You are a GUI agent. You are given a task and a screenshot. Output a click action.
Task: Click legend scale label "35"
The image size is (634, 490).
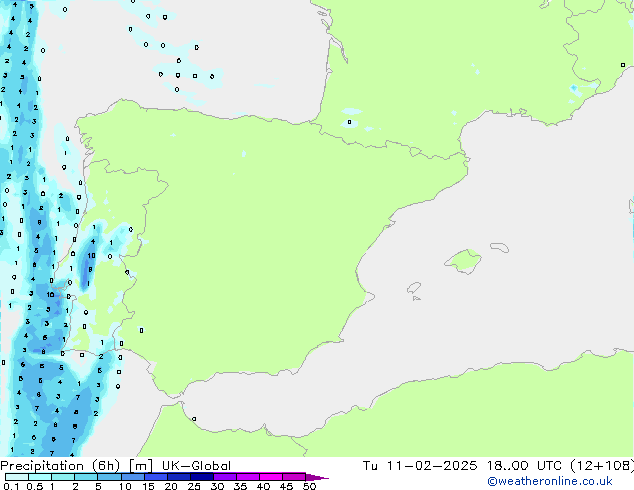pos(240,486)
